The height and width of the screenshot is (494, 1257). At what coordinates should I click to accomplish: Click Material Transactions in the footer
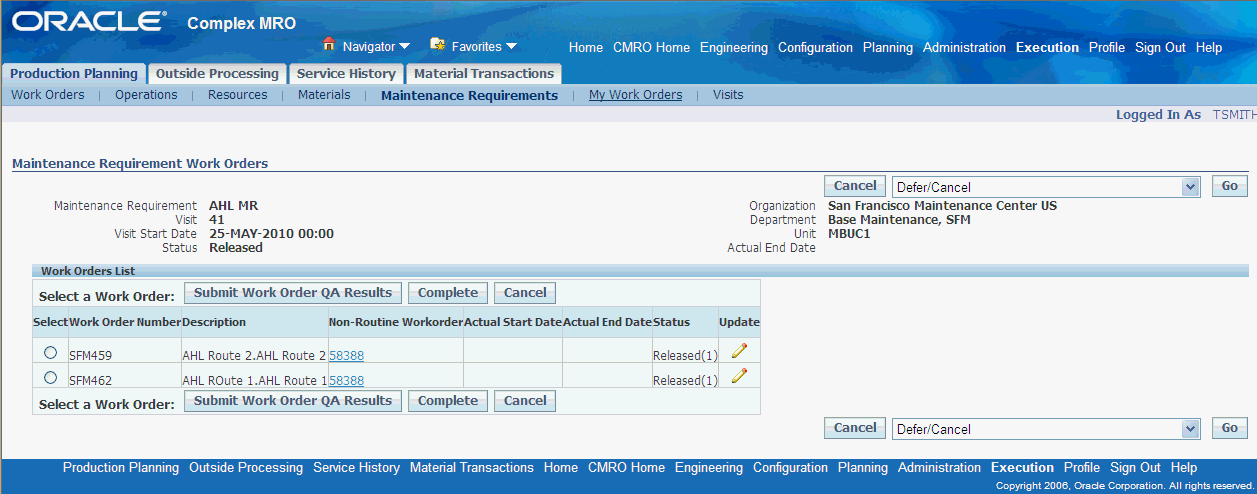pyautogui.click(x=472, y=467)
